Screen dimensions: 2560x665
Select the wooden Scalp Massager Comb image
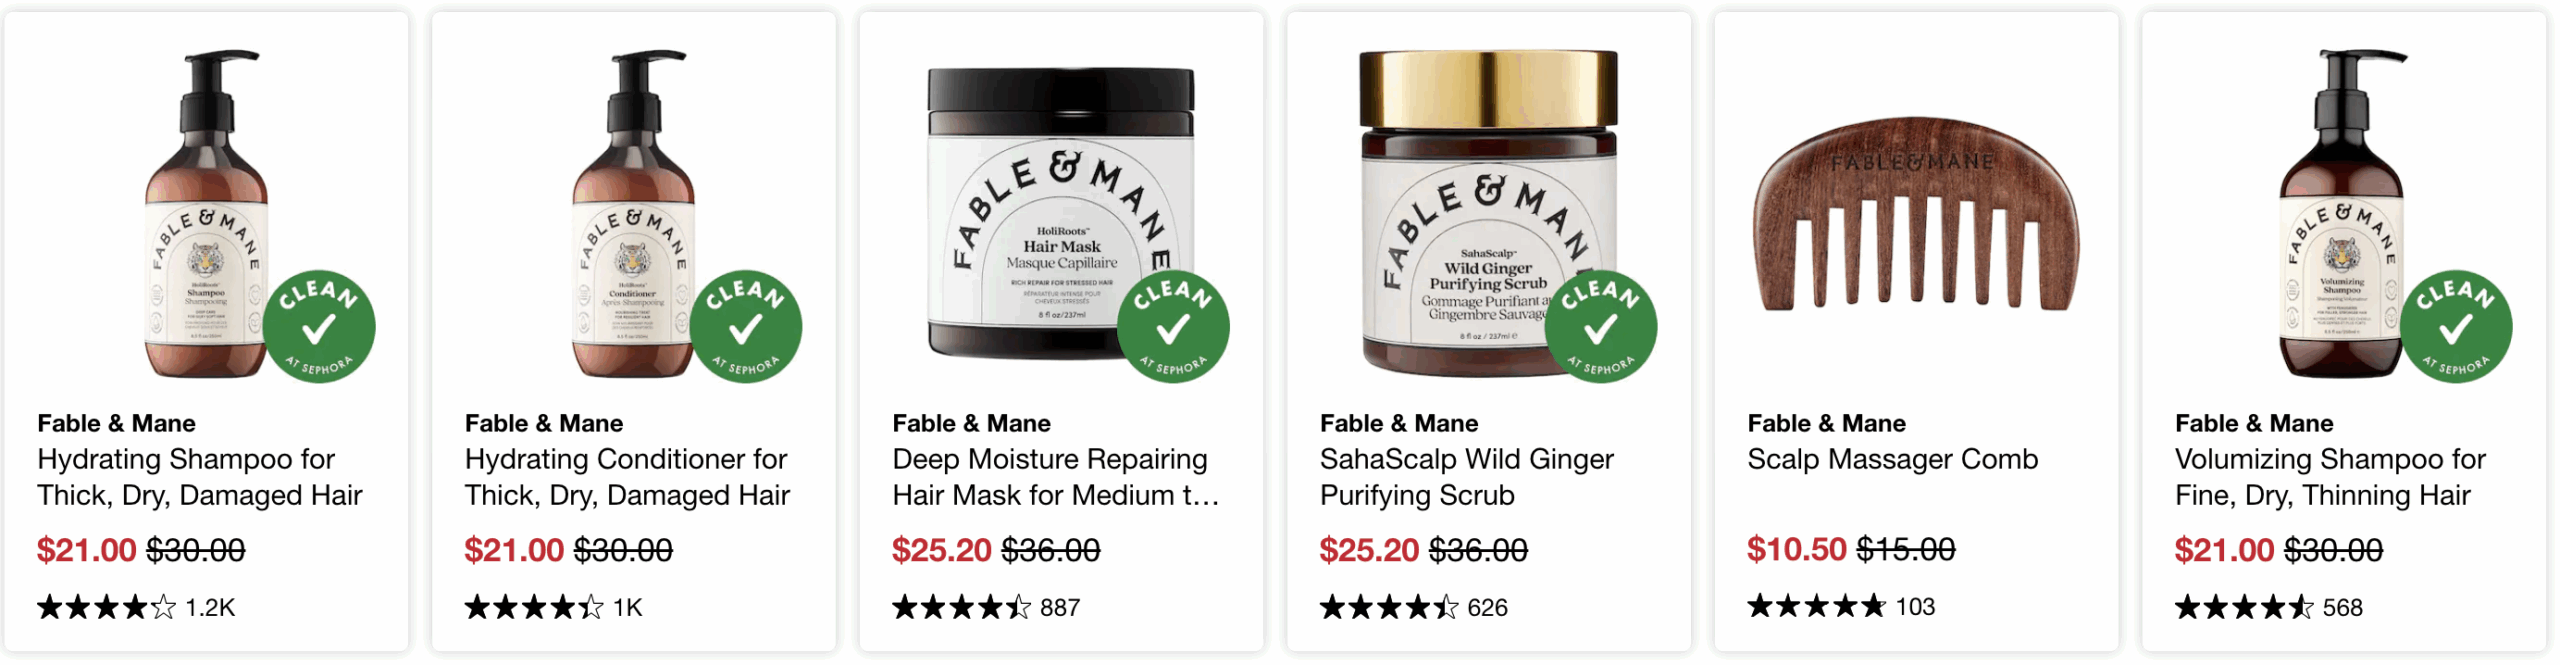[x=1916, y=214]
